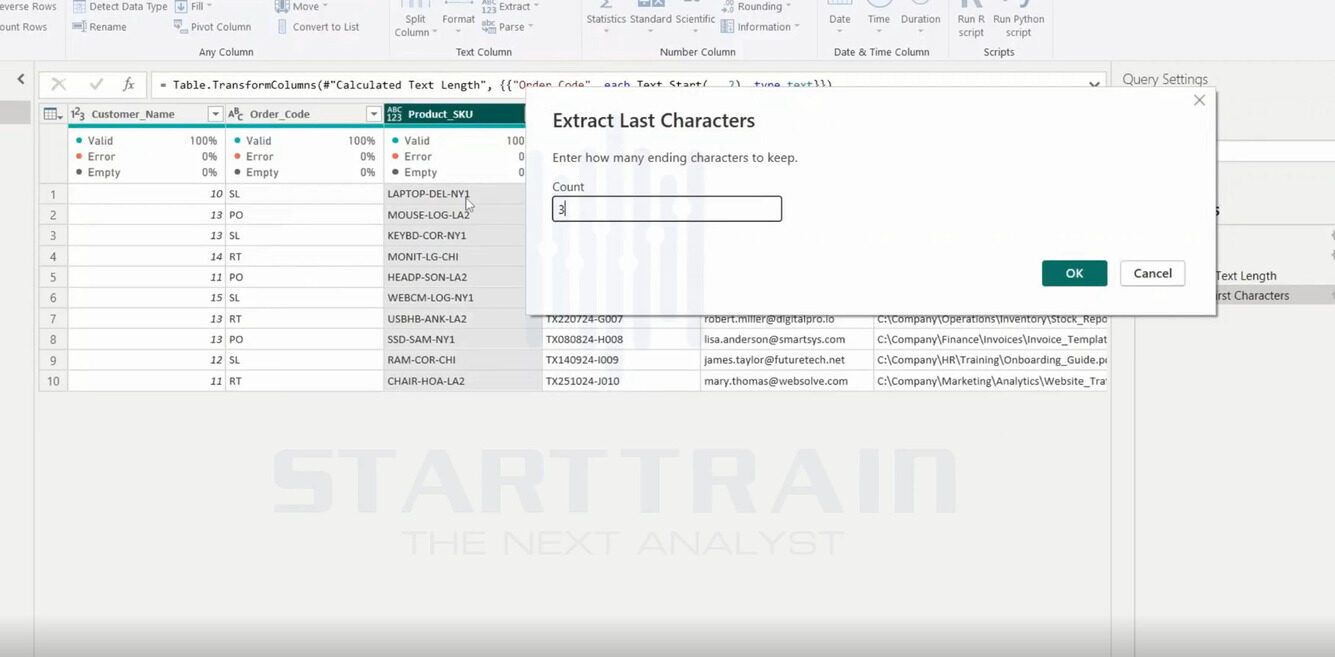Click the fx function icon

click(x=129, y=85)
